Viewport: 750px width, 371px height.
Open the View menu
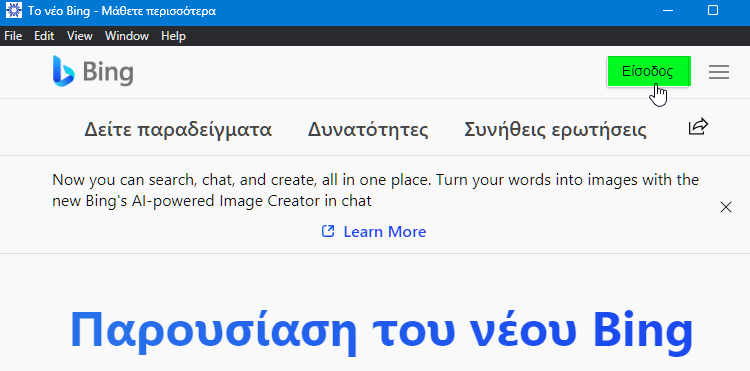point(79,36)
